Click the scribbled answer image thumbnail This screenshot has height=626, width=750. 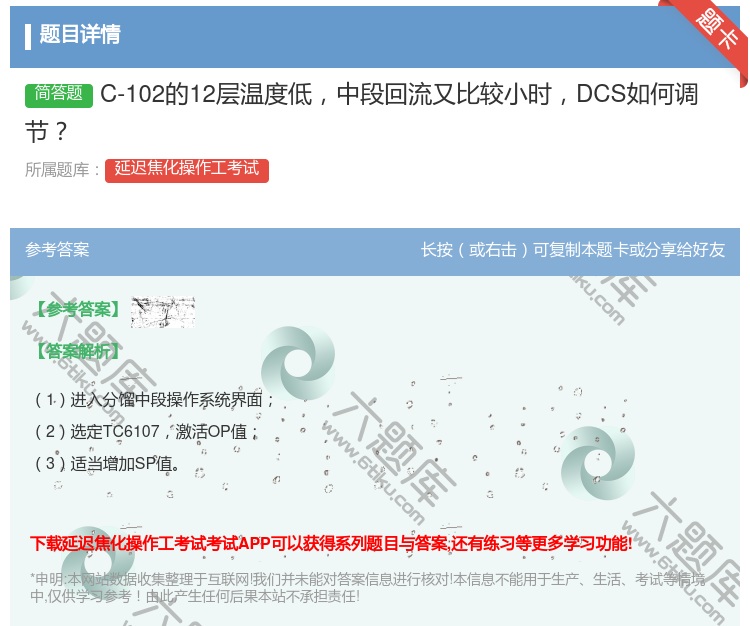(x=163, y=312)
